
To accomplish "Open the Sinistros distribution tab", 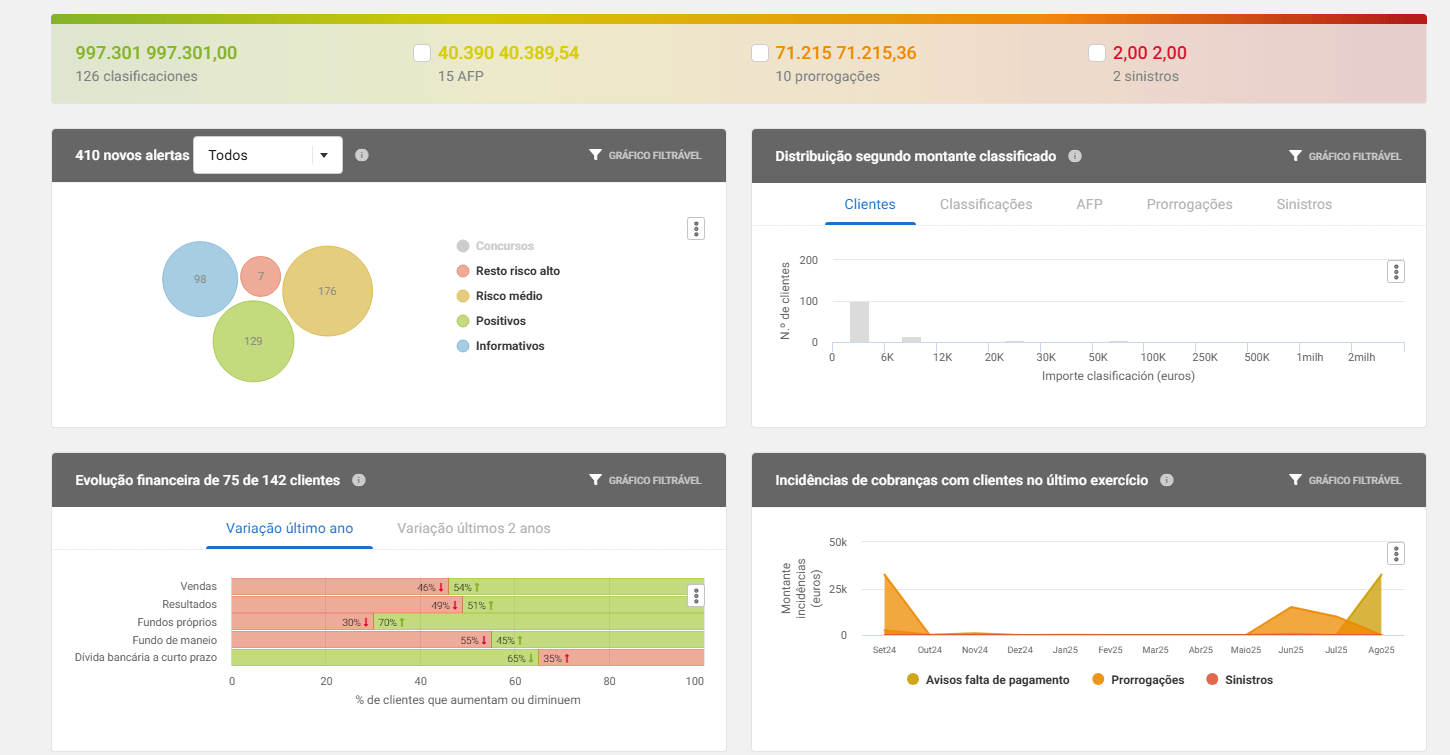I will click(1304, 204).
